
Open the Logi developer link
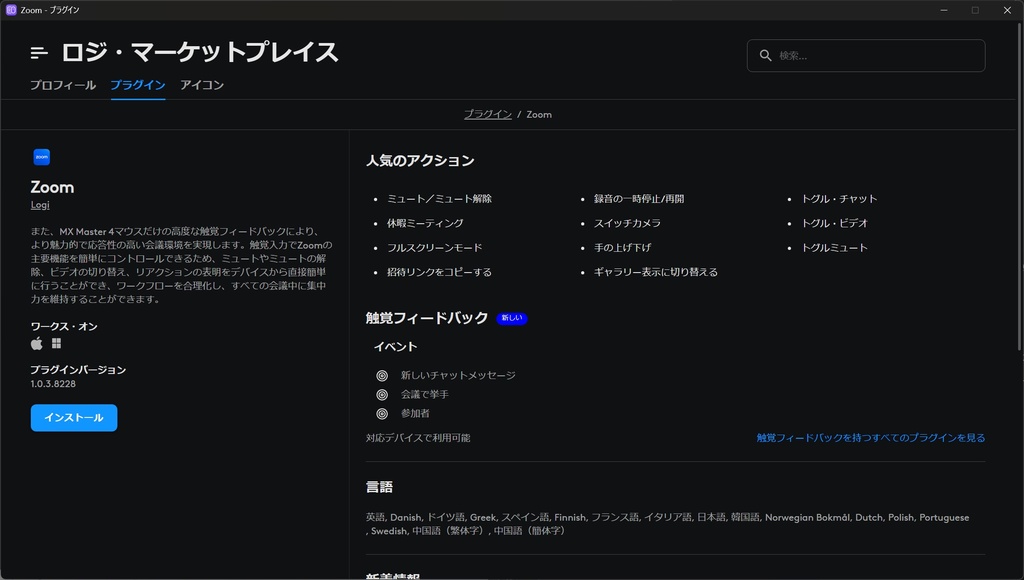(x=40, y=206)
